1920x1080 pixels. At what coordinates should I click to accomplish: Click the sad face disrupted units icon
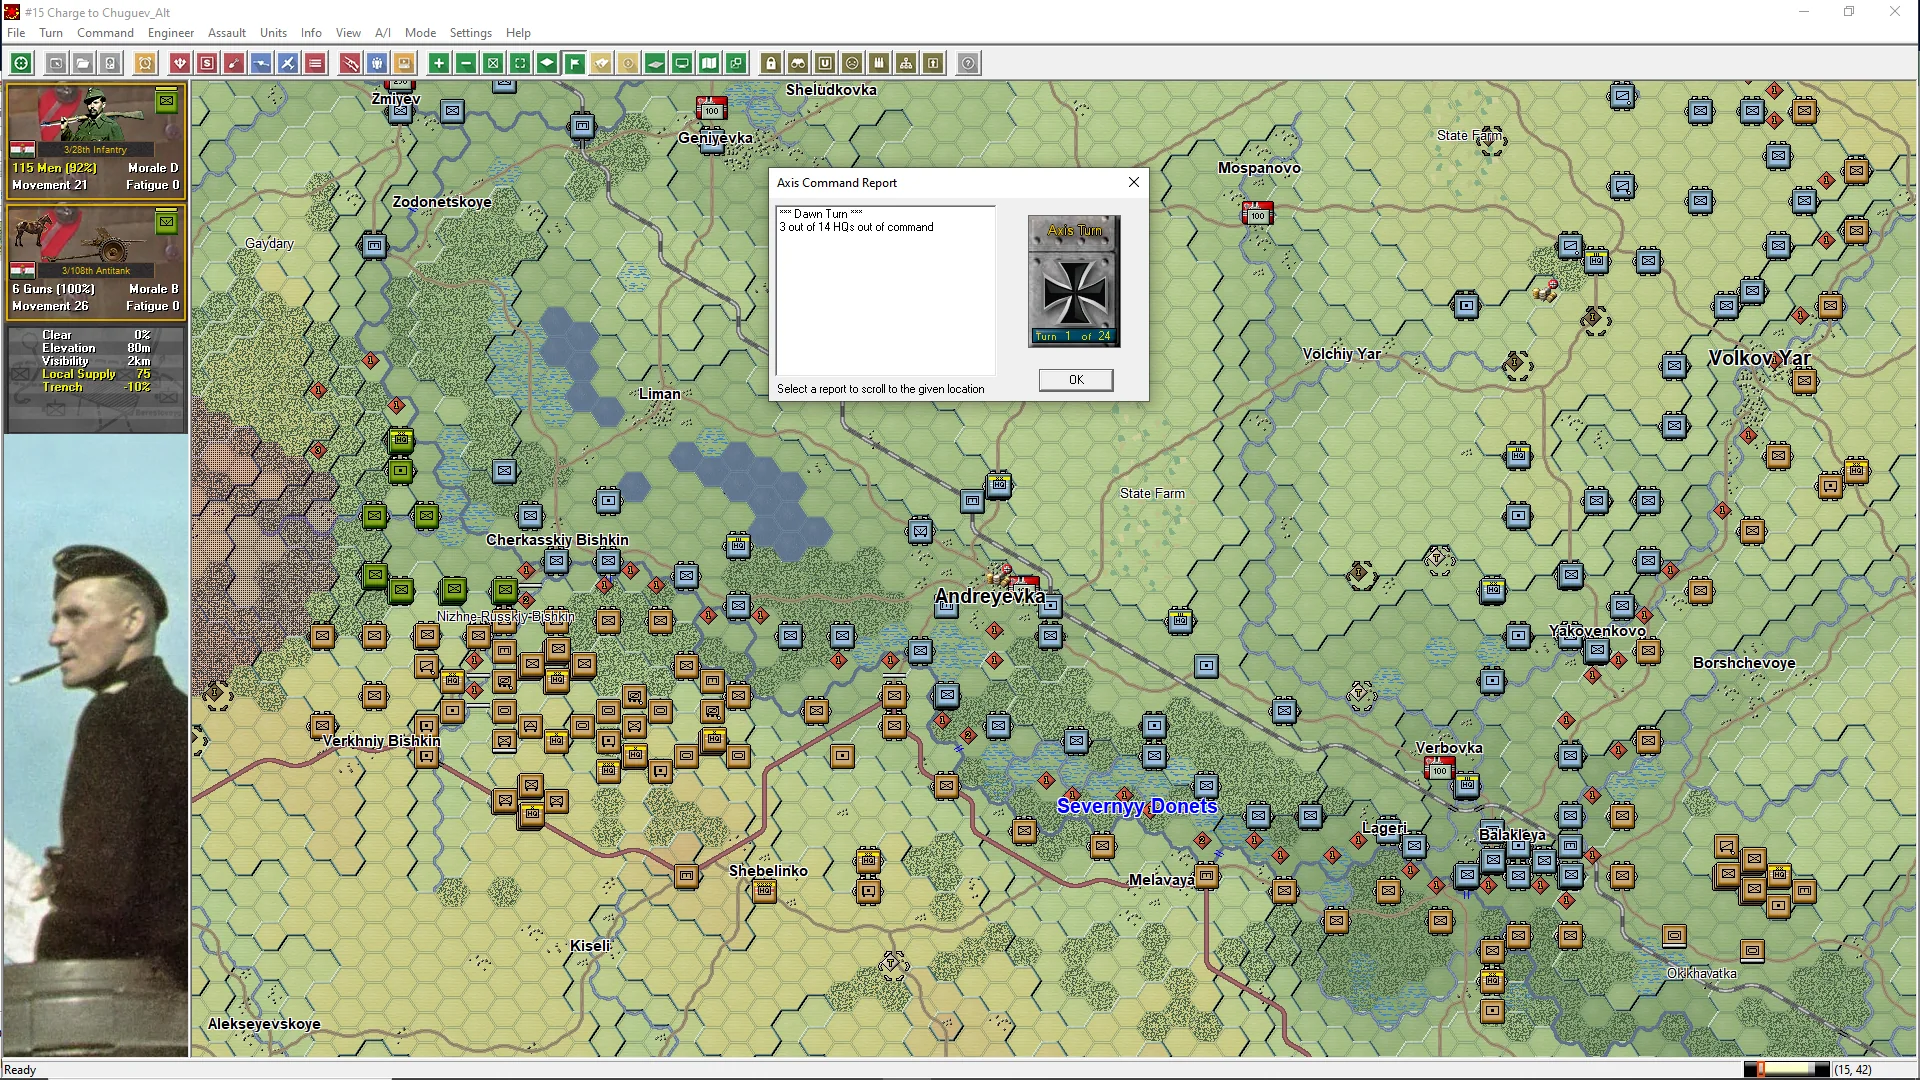point(852,64)
